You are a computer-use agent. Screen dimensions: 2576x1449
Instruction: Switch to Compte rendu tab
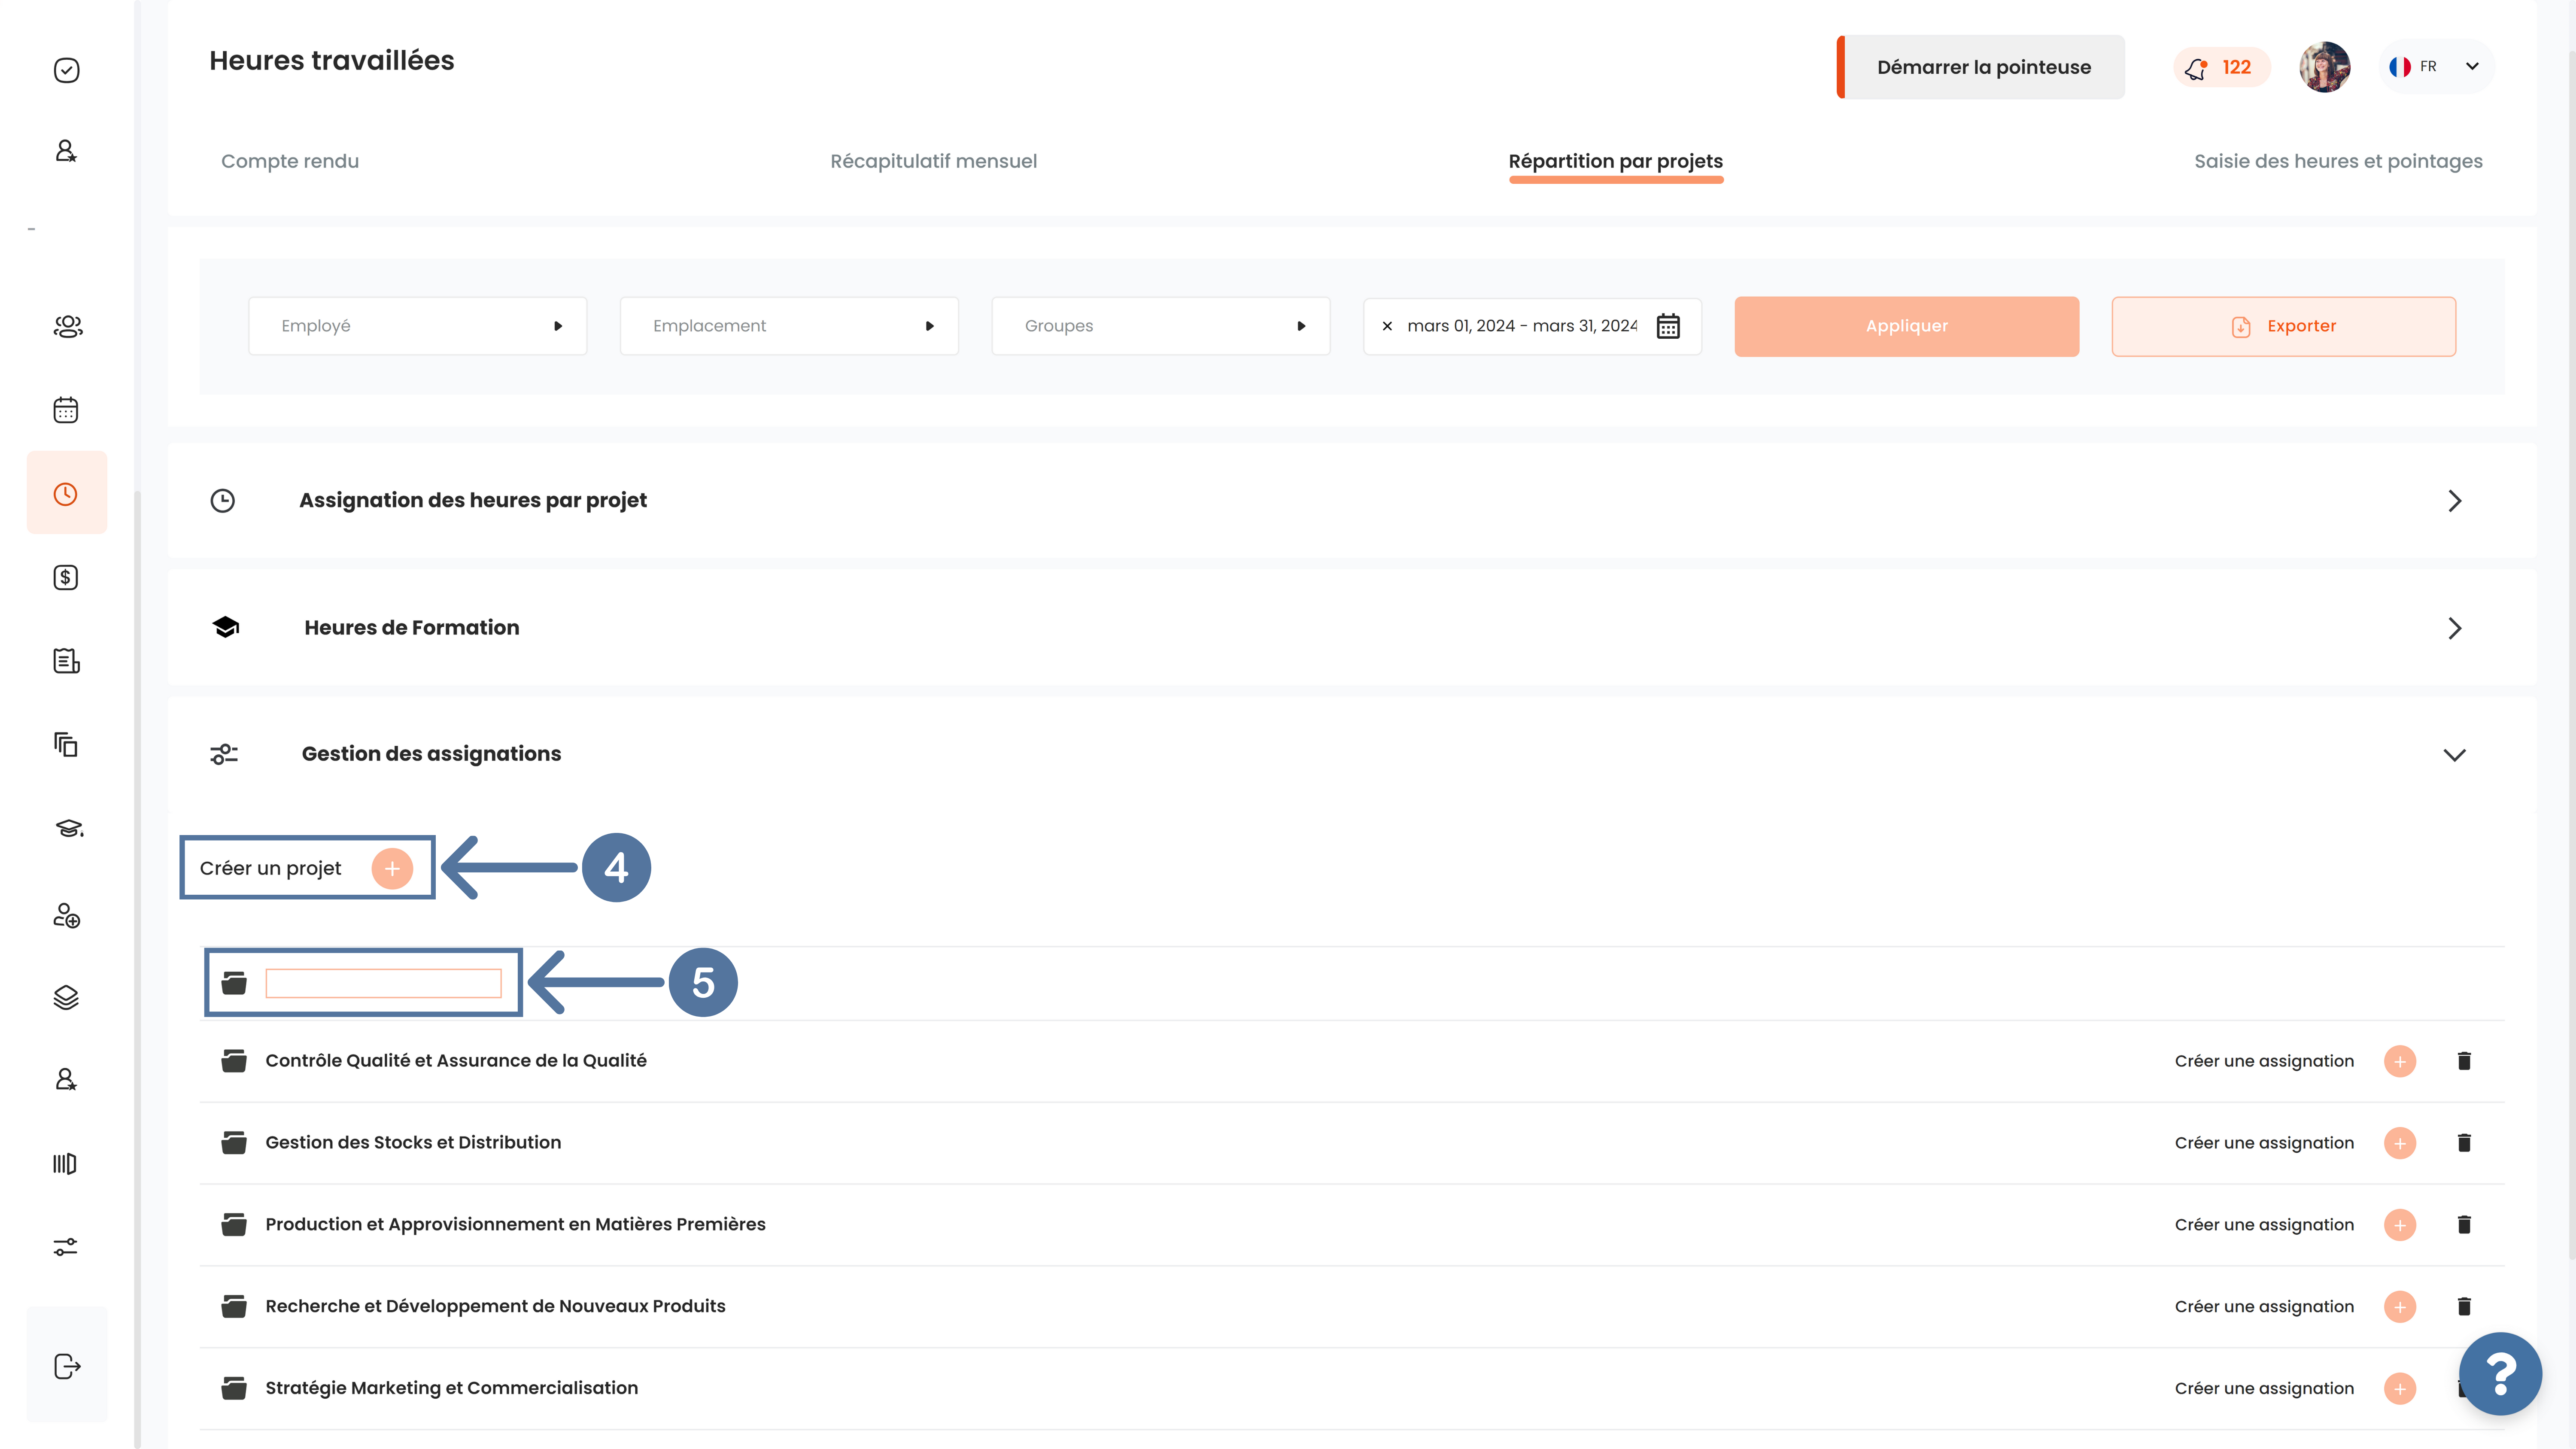(290, 161)
